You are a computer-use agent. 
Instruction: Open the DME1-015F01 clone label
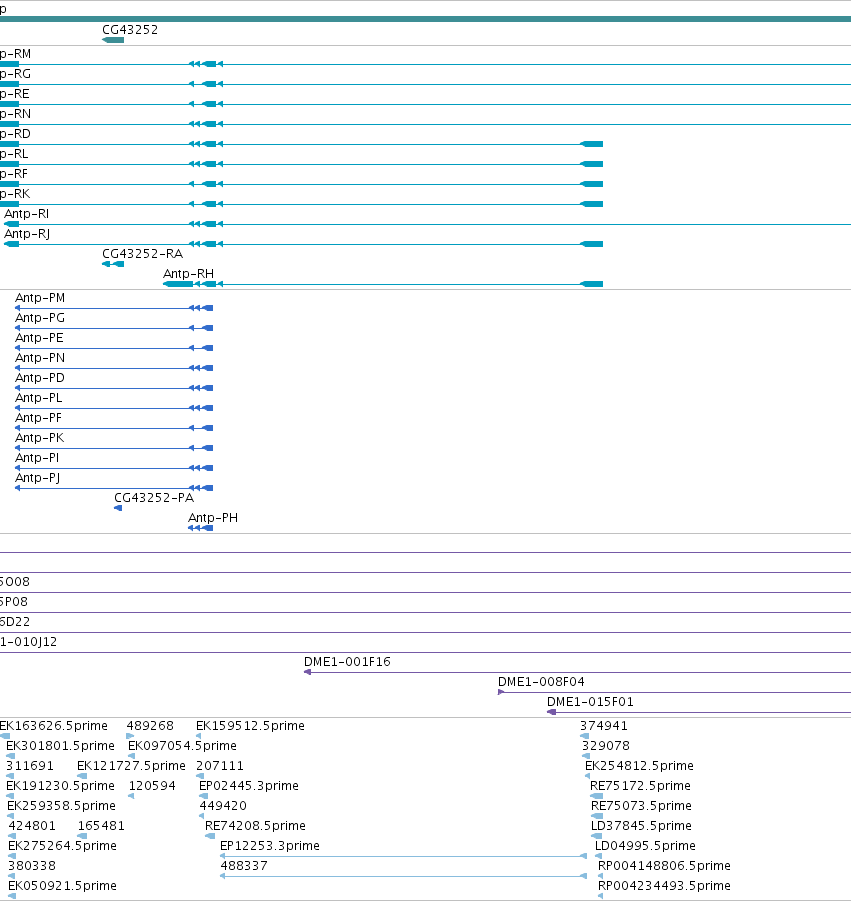590,702
